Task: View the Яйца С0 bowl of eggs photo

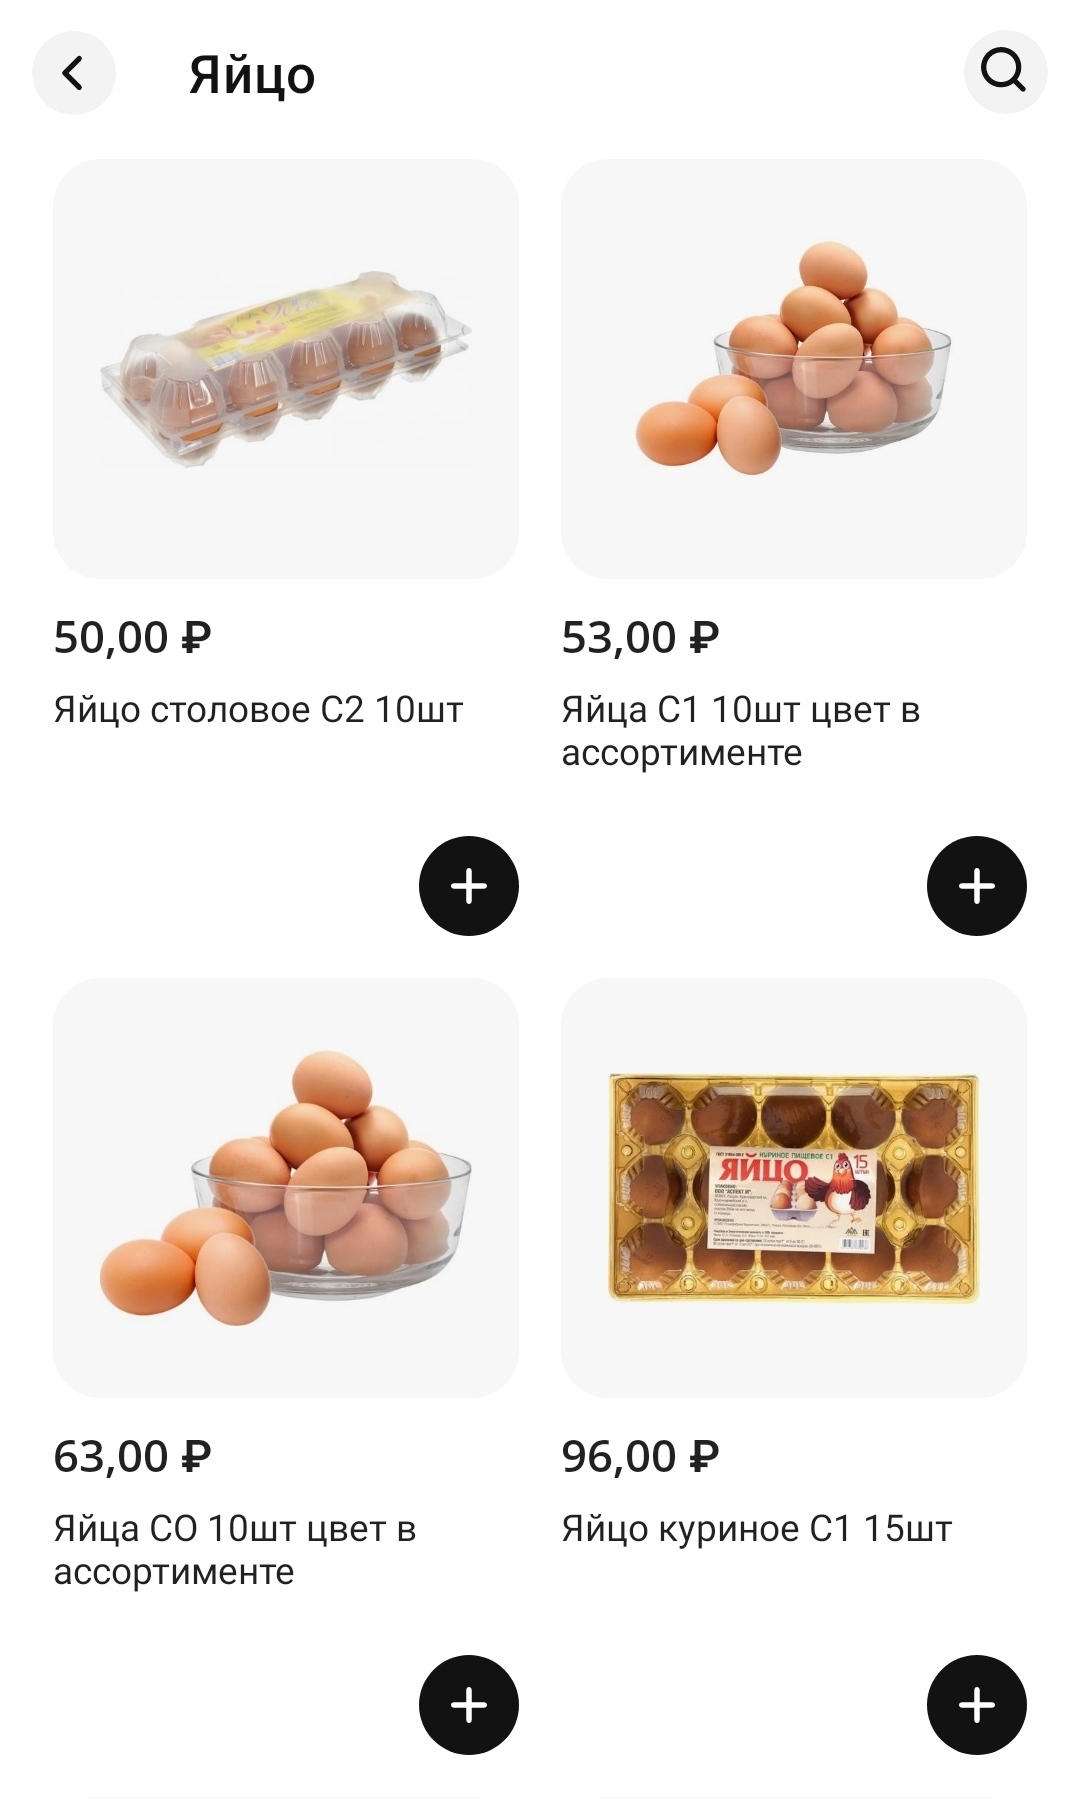Action: (x=286, y=1187)
